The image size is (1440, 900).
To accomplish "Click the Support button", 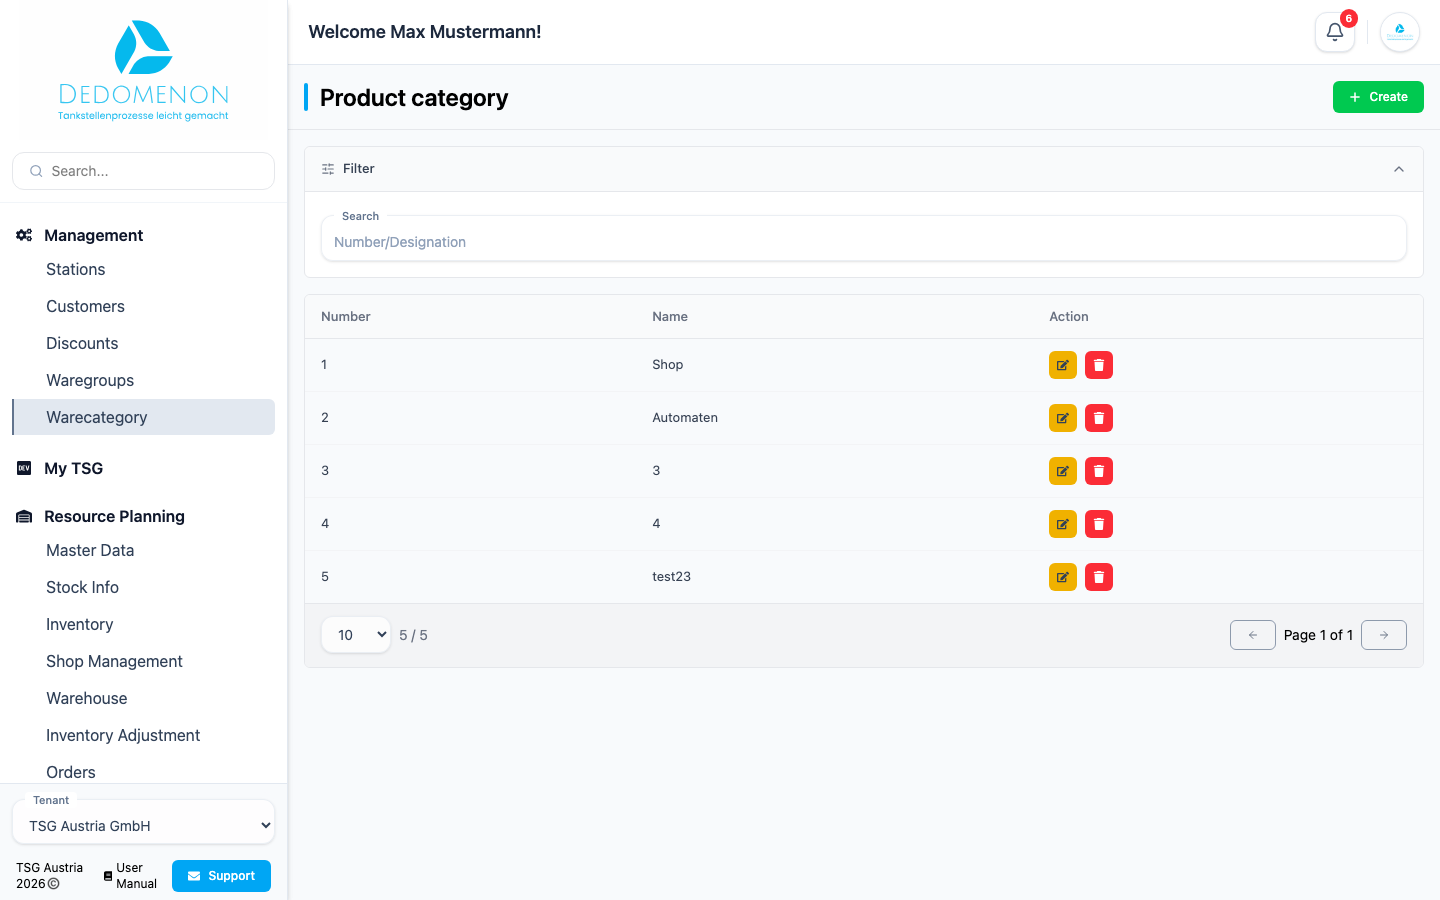I will 221,876.
